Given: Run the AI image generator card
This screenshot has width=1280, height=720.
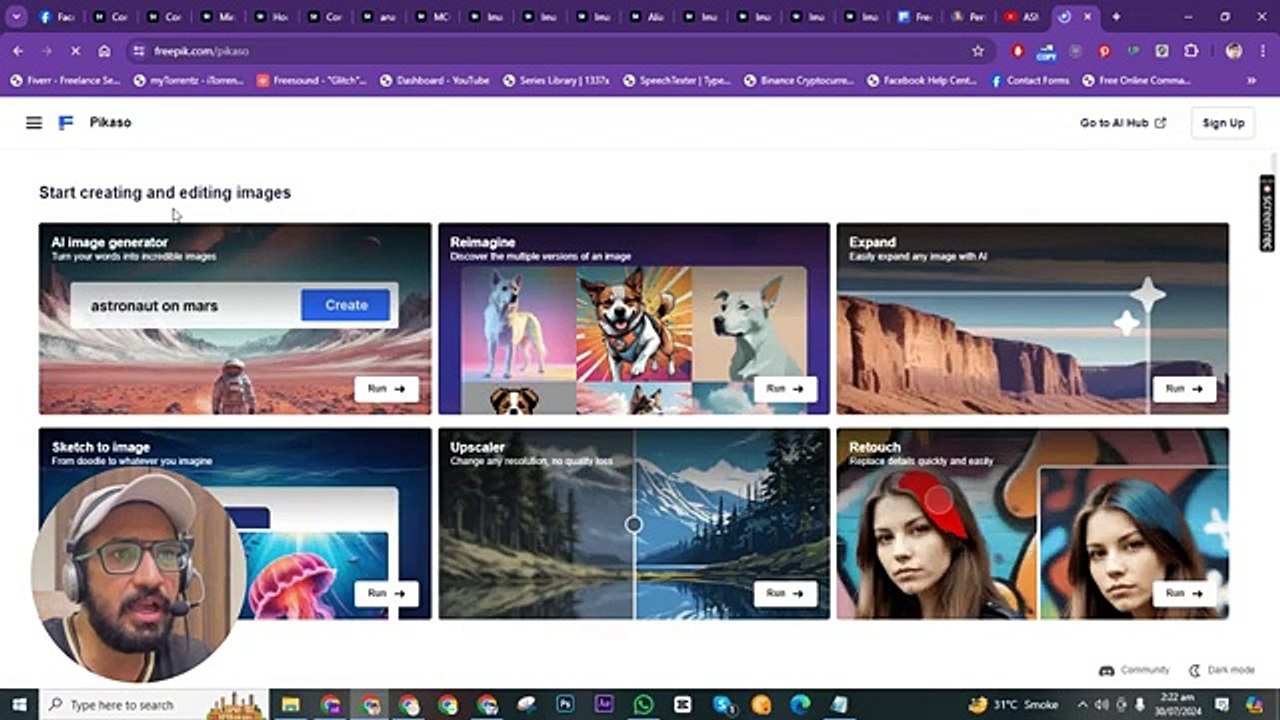Looking at the screenshot, I should click(386, 389).
